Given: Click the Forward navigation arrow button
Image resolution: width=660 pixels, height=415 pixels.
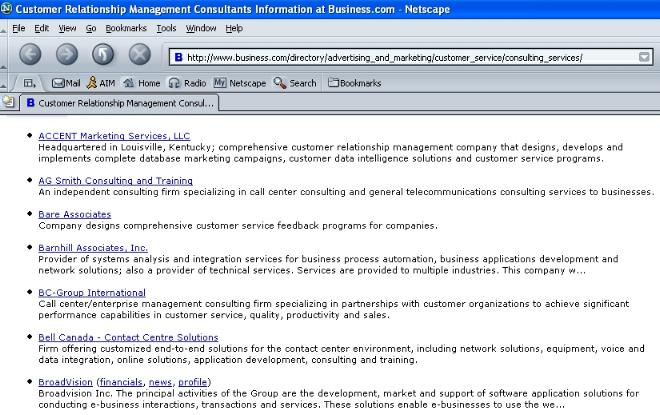Looking at the screenshot, I should click(x=67, y=54).
